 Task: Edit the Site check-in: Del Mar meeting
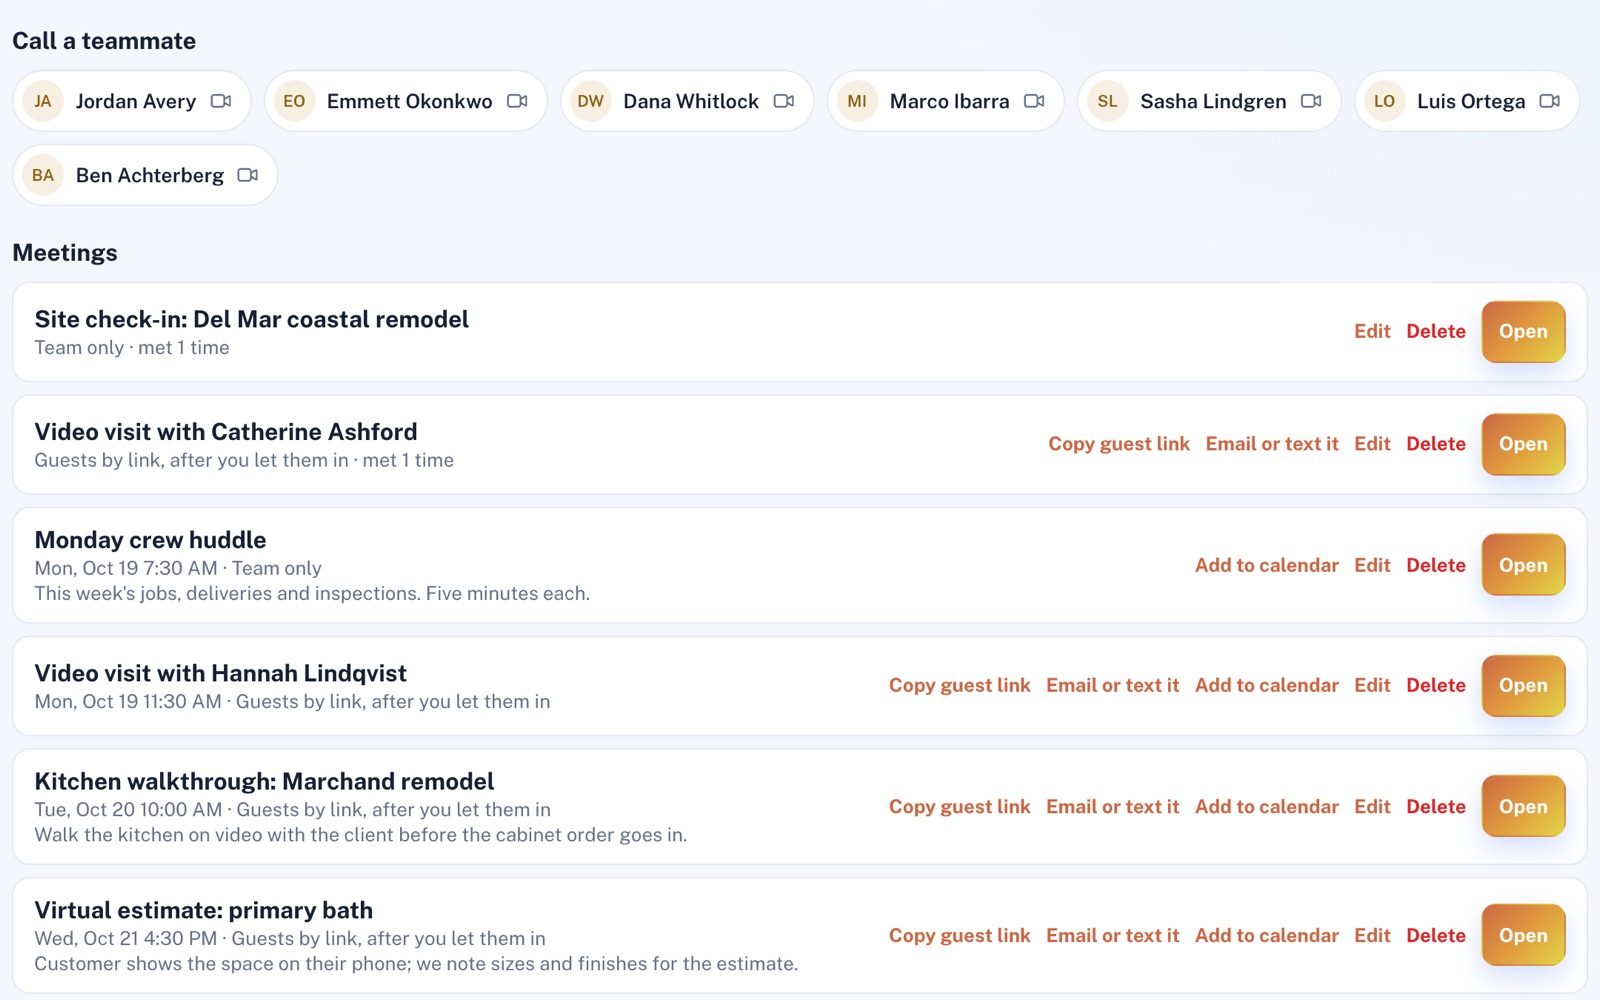point(1372,331)
